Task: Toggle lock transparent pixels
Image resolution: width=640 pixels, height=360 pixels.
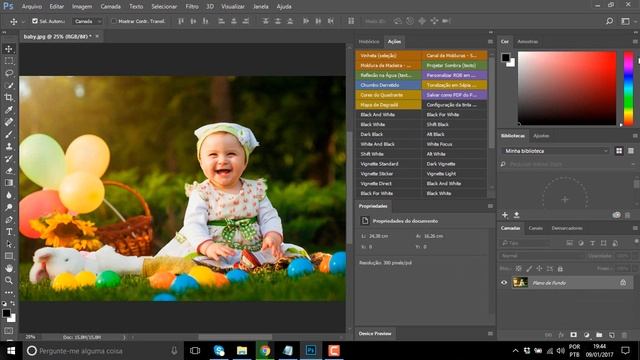Action: [518, 269]
